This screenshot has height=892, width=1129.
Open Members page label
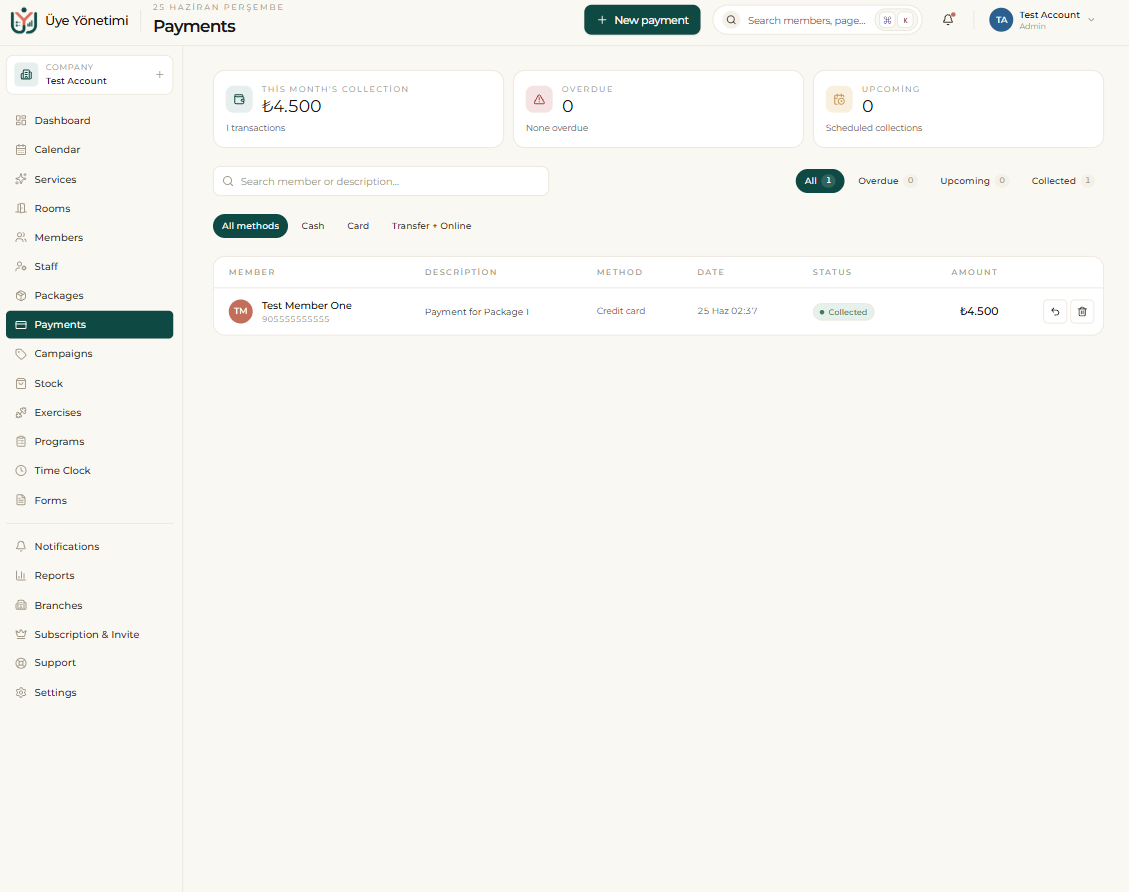(58, 238)
